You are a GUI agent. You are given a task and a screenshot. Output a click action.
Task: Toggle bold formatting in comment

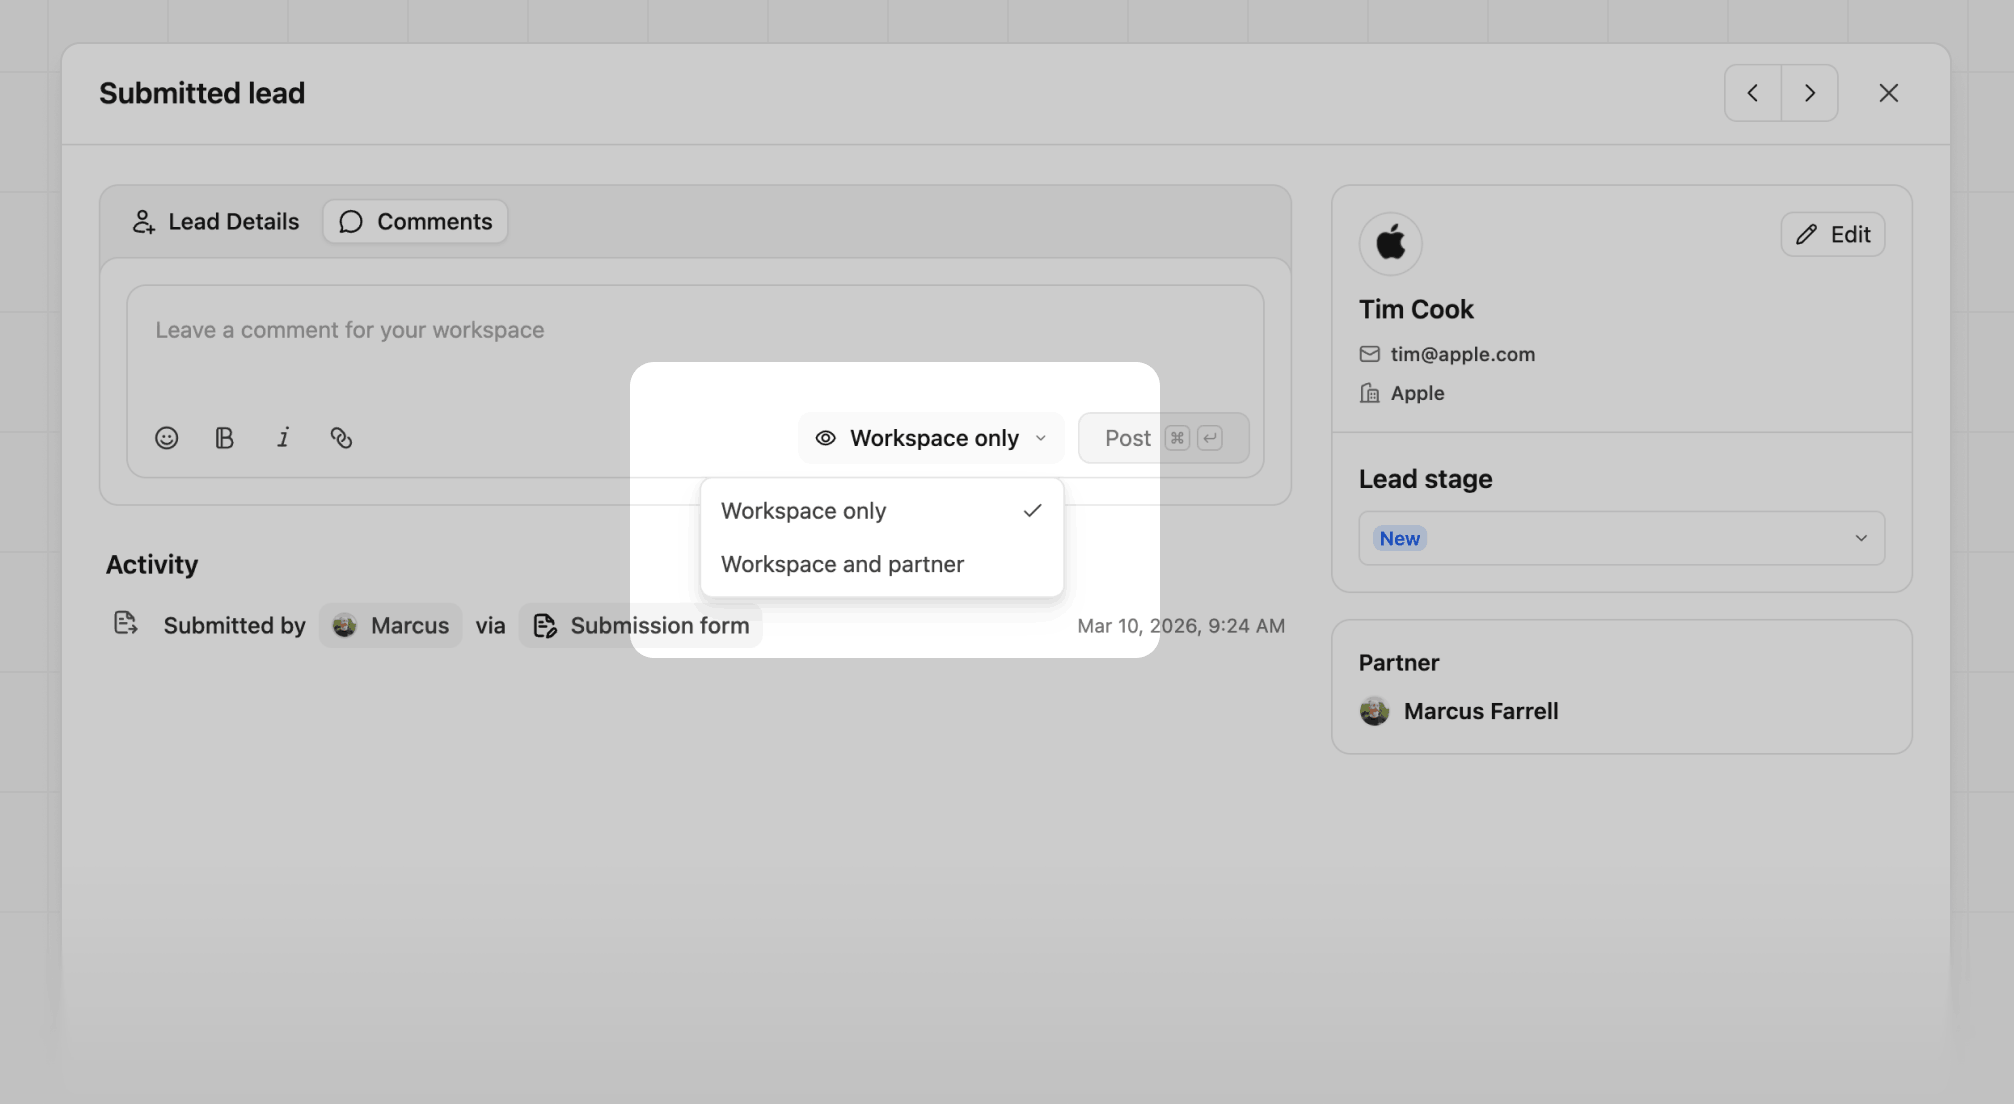tap(224, 438)
